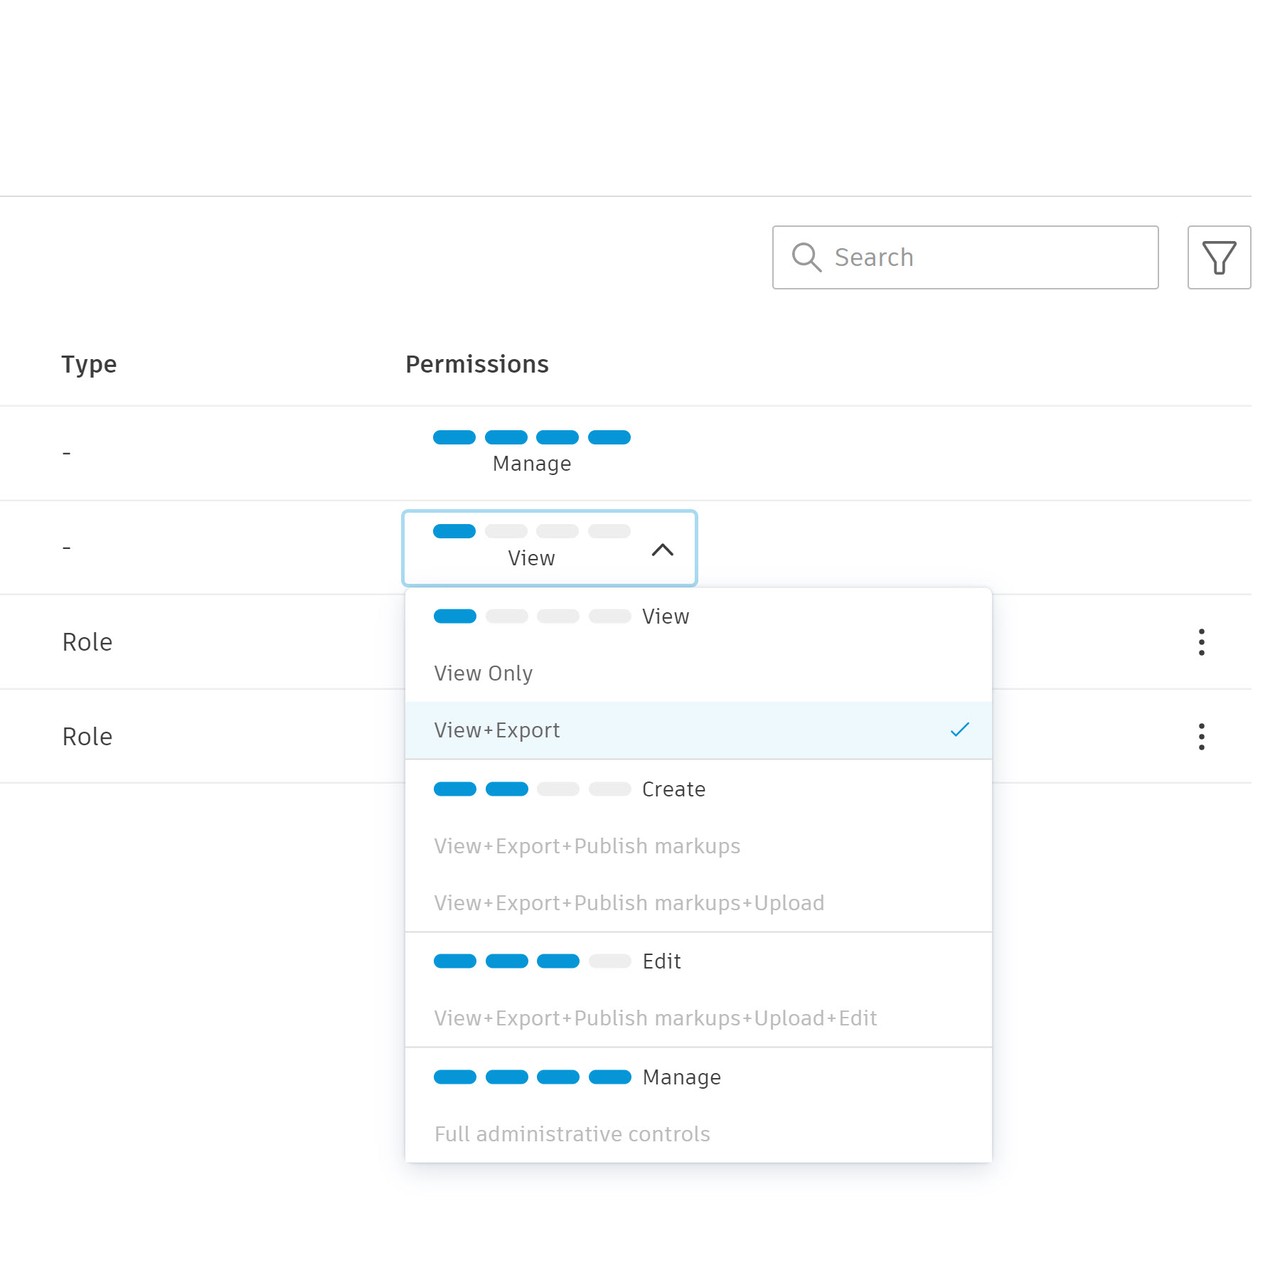Pick View+Export+Publish markups+Upload option
Screen dimensions: 1280x1280
(x=698, y=903)
